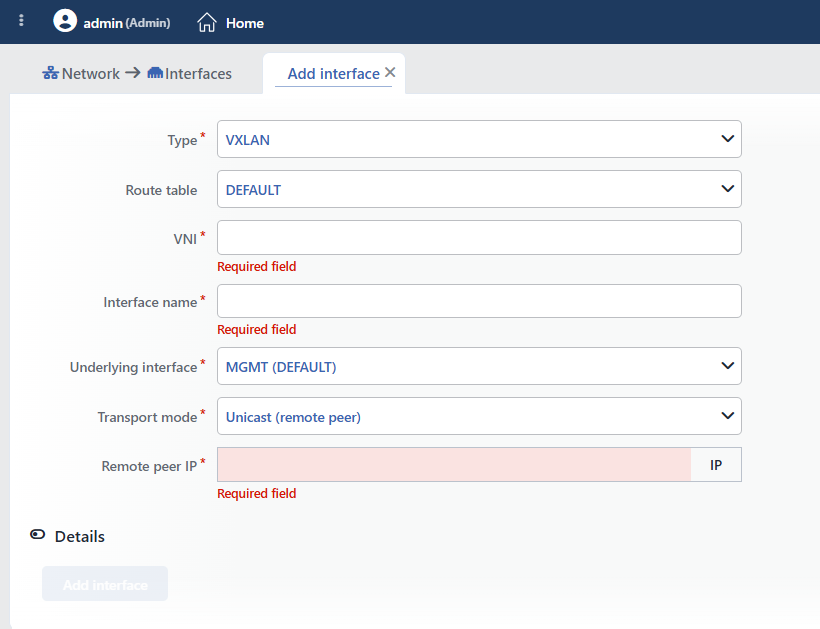Image resolution: width=820 pixels, height=629 pixels.
Task: Close the Add interface tab
Action: click(390, 72)
